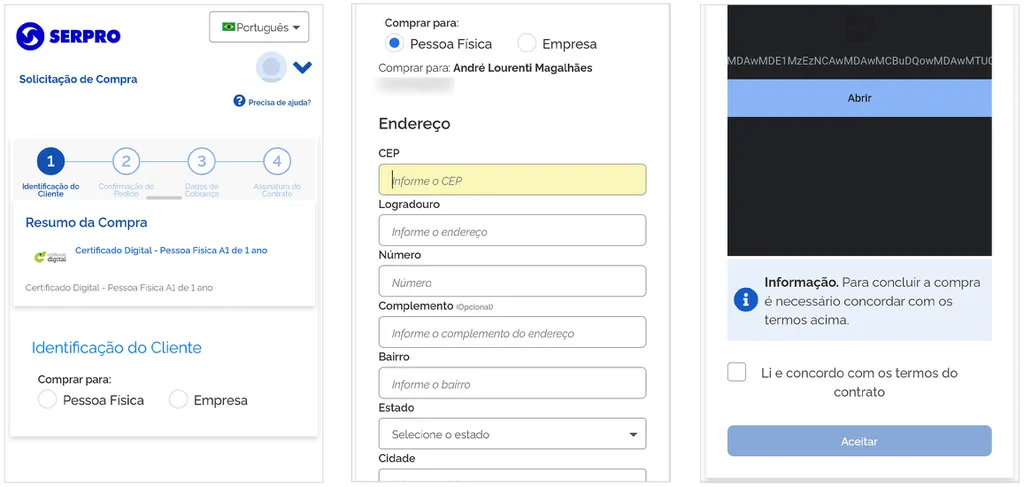This screenshot has width=1024, height=487.
Task: Focus the CEP input field
Action: pyautogui.click(x=512, y=180)
